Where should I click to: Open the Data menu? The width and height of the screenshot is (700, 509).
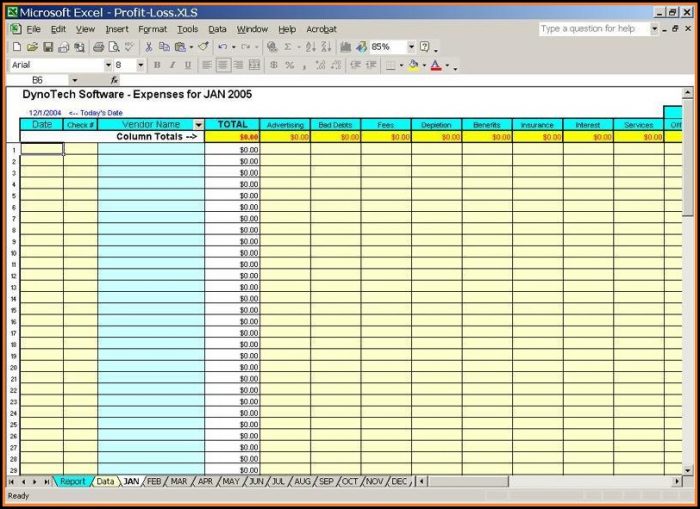[217, 29]
